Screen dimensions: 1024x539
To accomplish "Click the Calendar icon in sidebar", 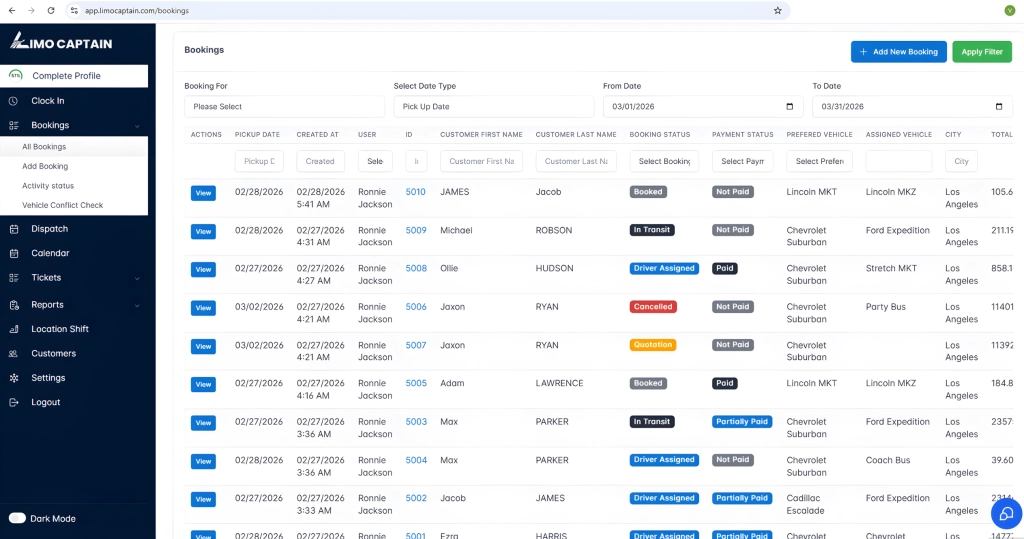I will pos(14,254).
